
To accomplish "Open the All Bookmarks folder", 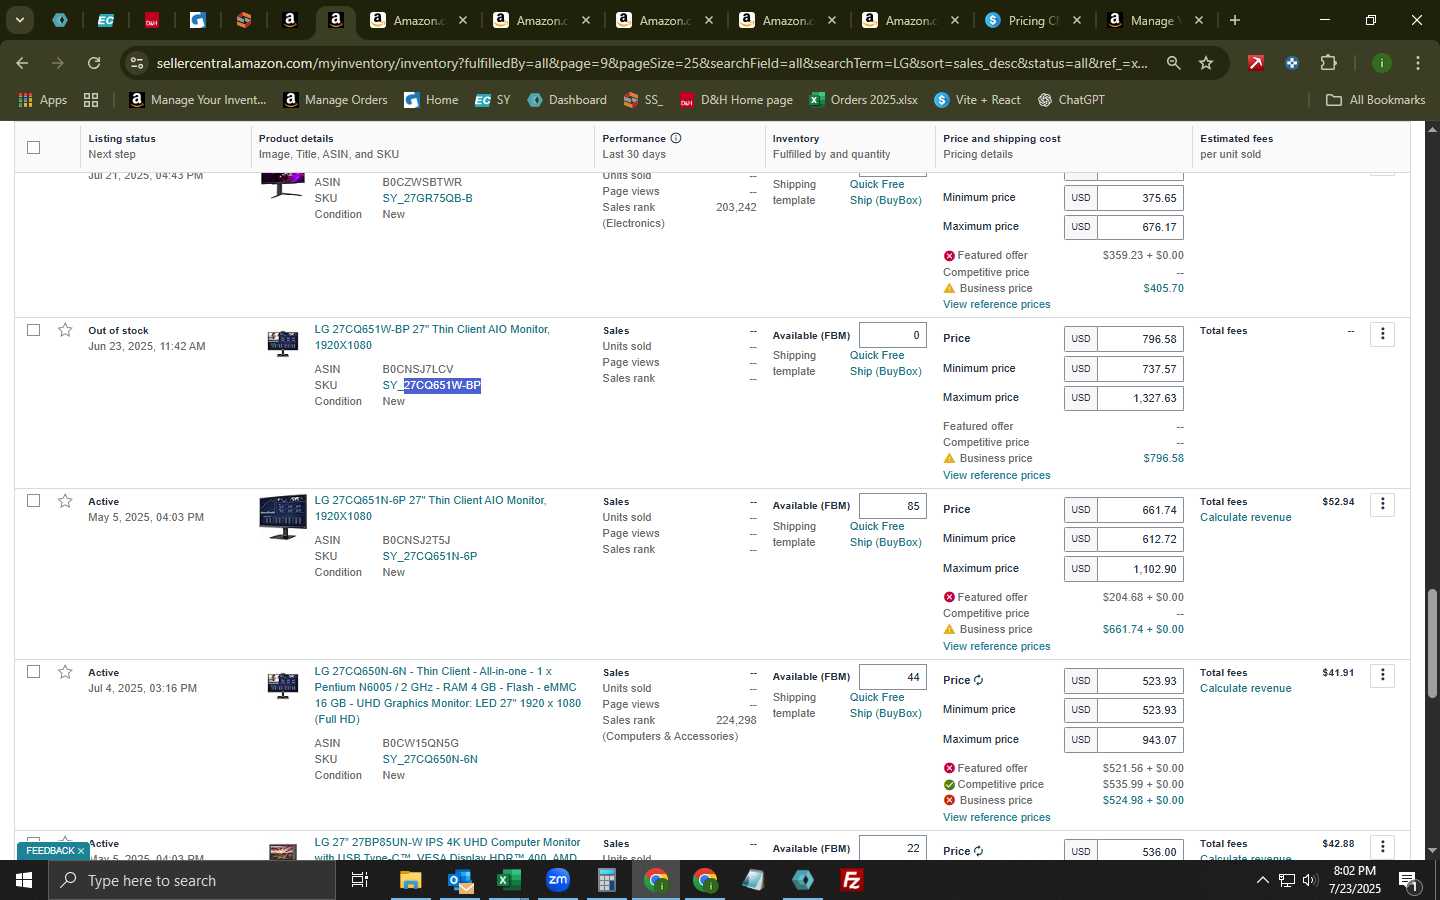I will pos(1375,100).
